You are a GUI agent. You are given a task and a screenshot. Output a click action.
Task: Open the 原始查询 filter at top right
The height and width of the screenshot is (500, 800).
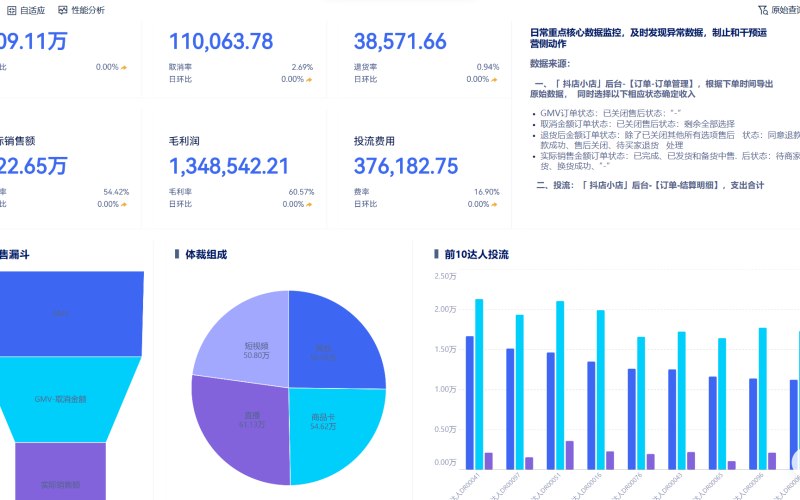coord(779,10)
